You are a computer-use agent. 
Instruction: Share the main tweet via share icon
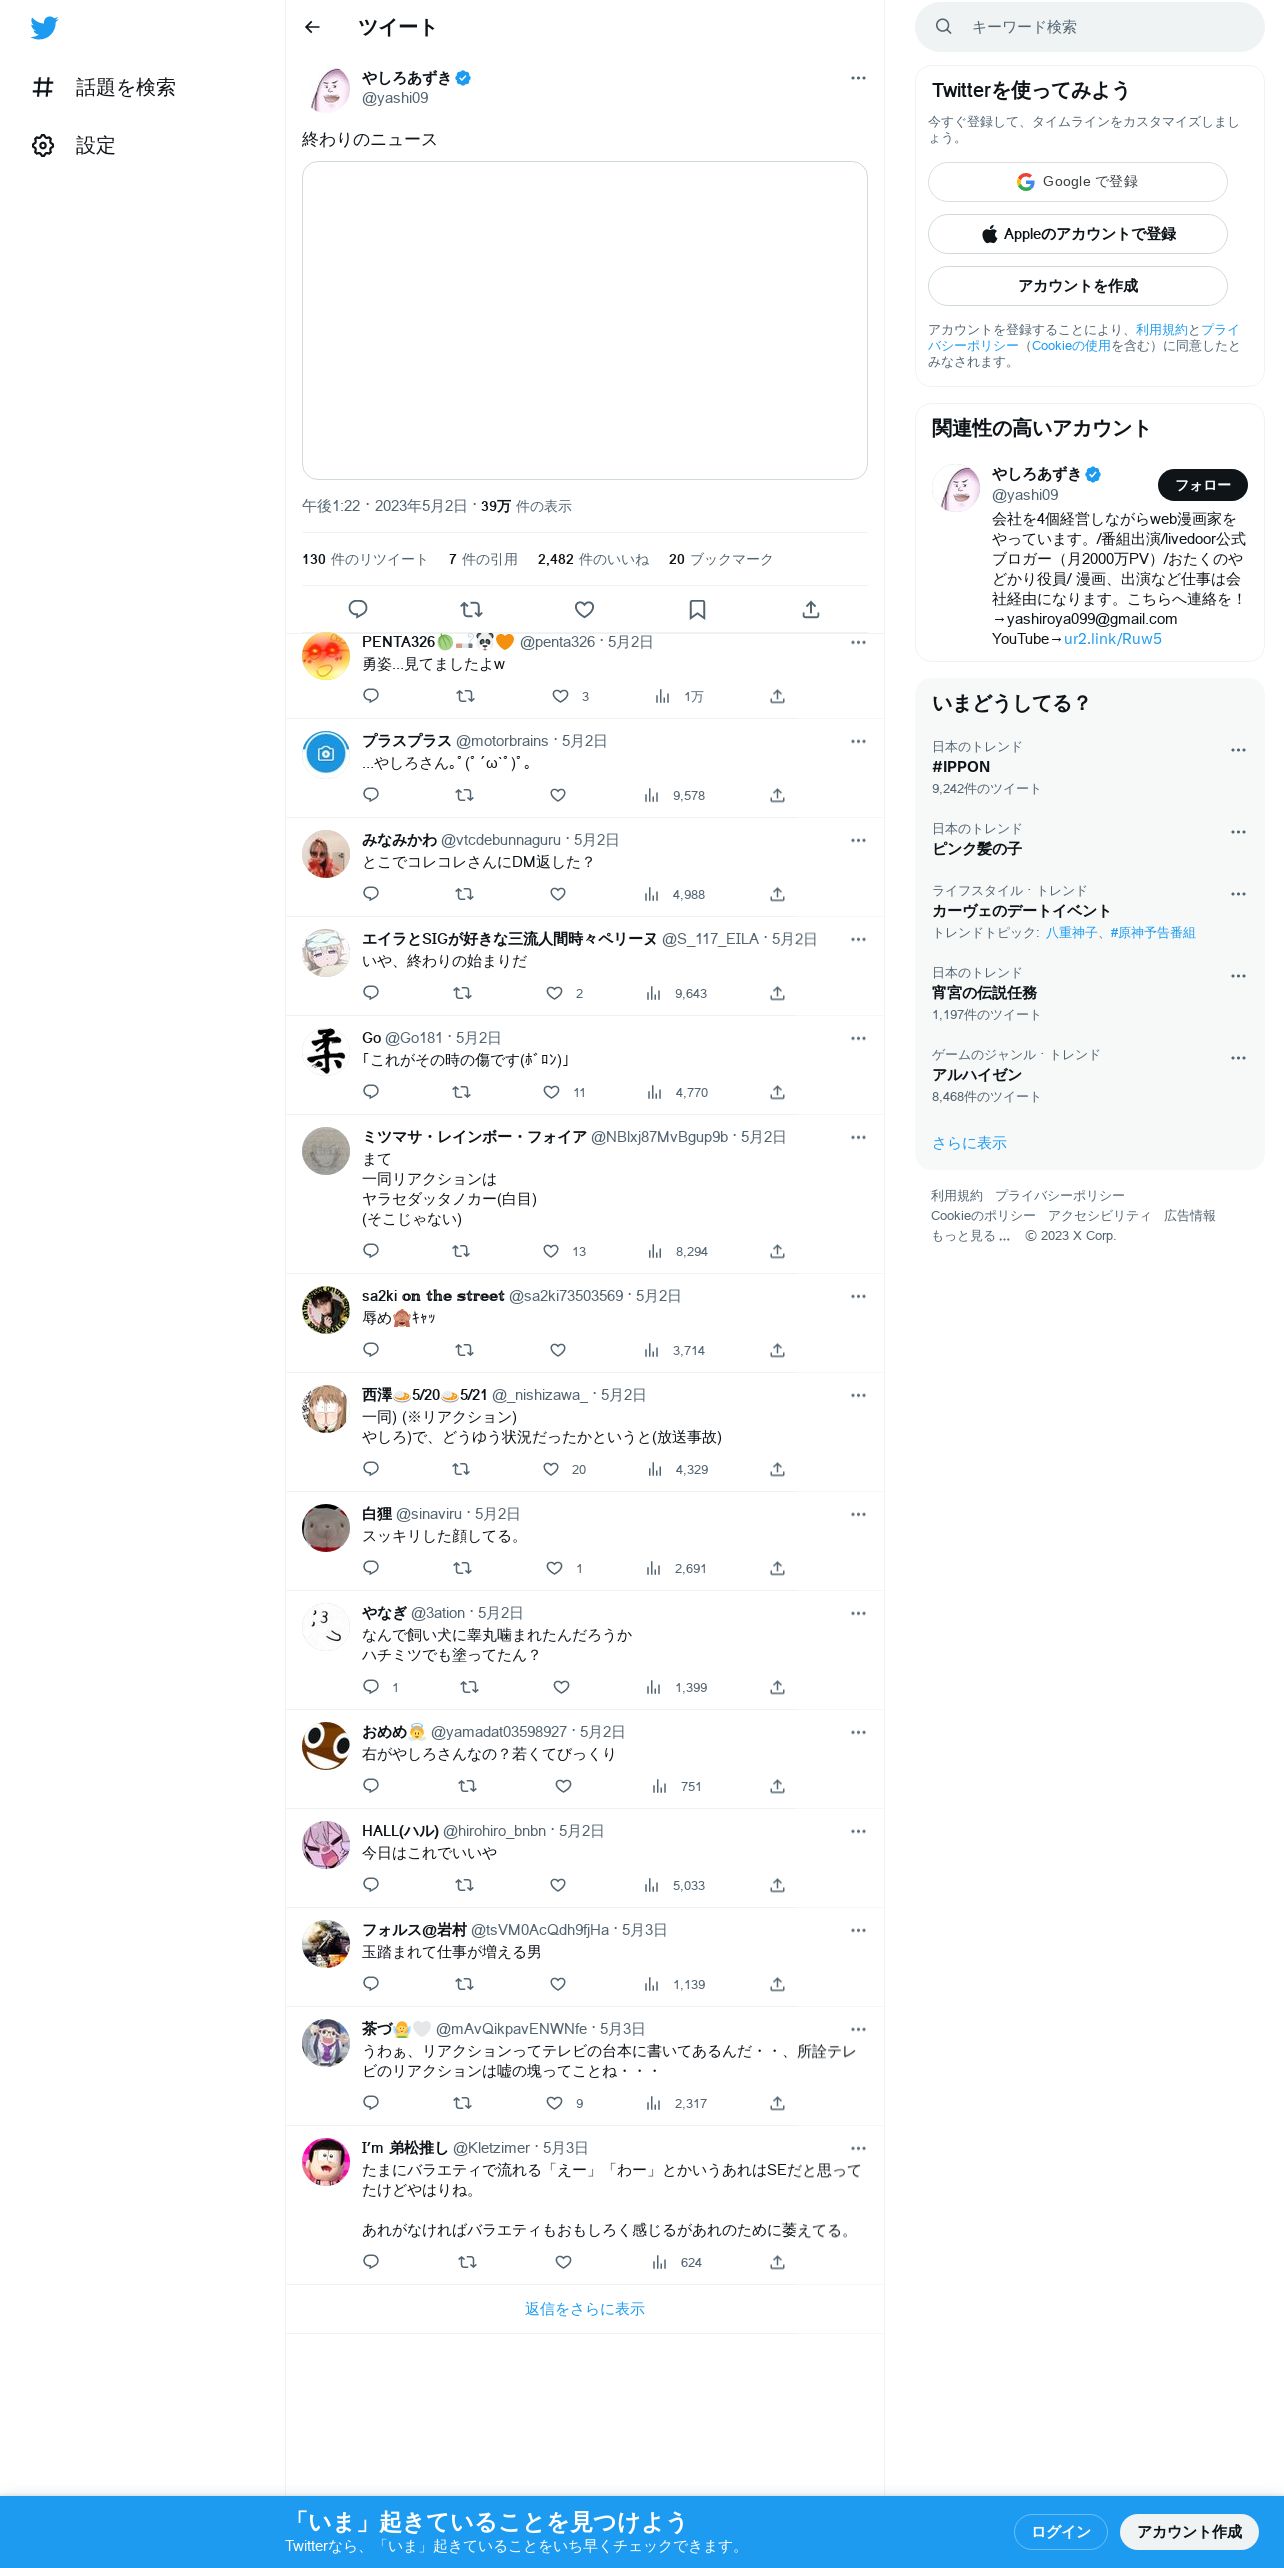pyautogui.click(x=811, y=609)
